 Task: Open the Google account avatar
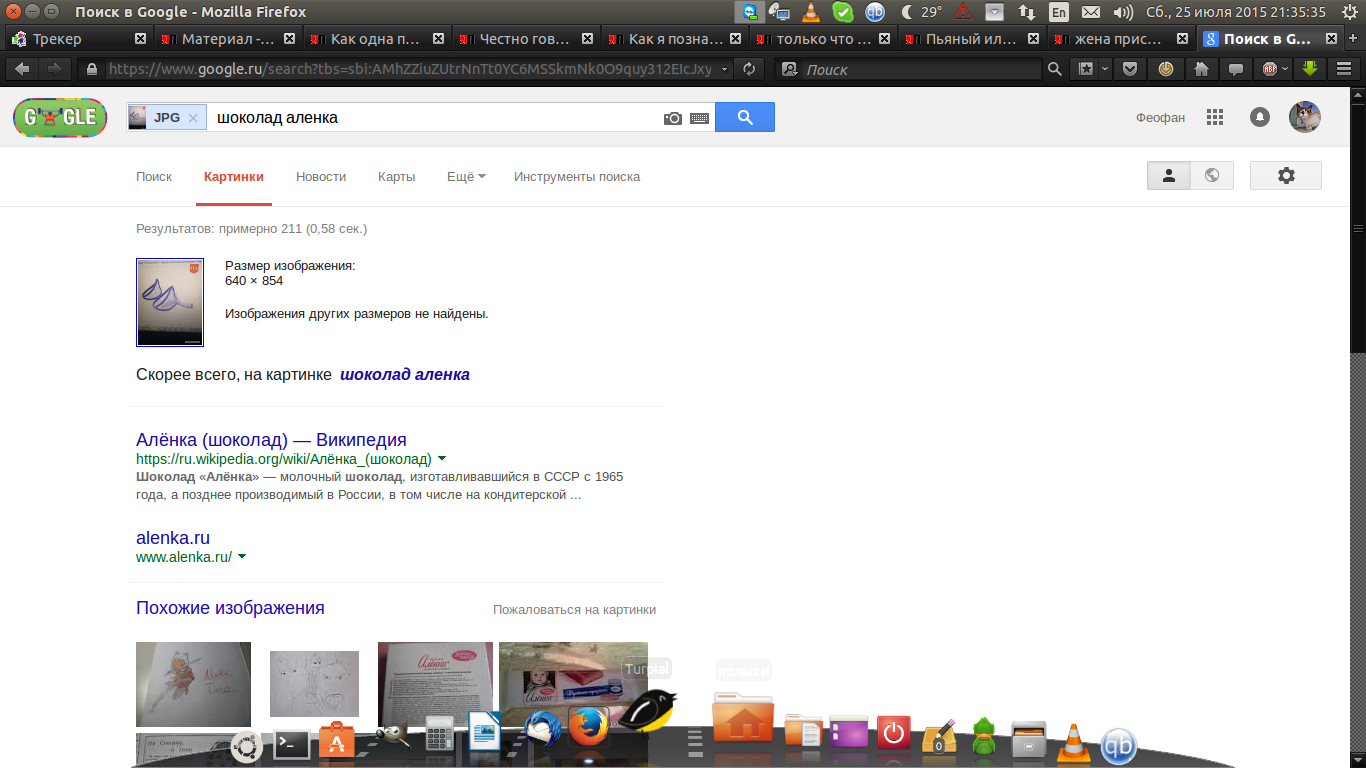(x=1305, y=117)
